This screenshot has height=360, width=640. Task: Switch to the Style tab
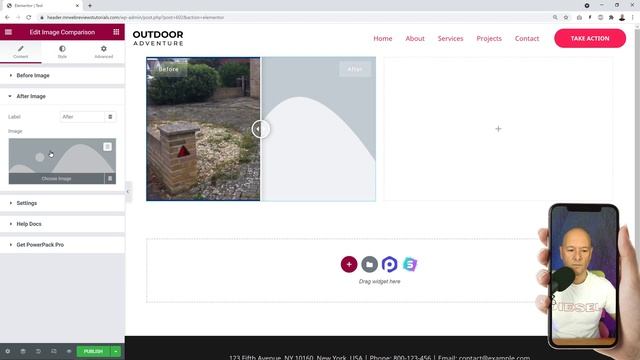(x=62, y=52)
